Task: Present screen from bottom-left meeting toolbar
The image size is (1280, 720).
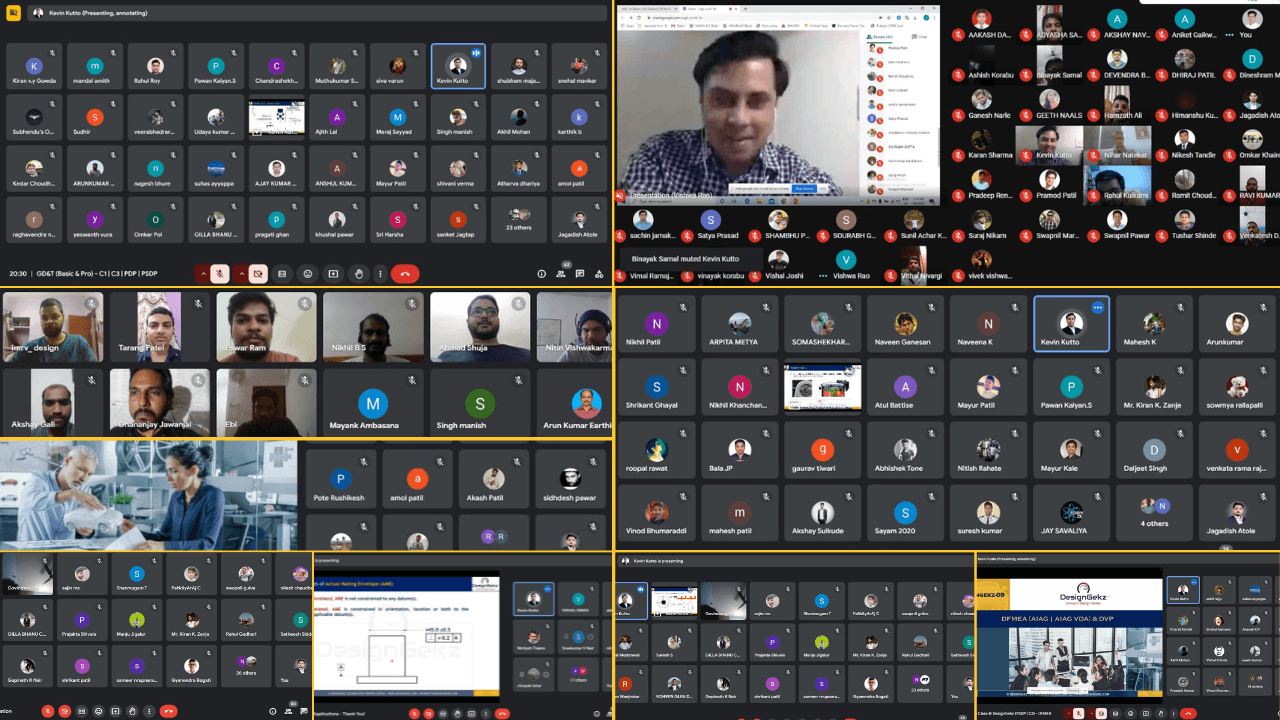Action: (115, 711)
